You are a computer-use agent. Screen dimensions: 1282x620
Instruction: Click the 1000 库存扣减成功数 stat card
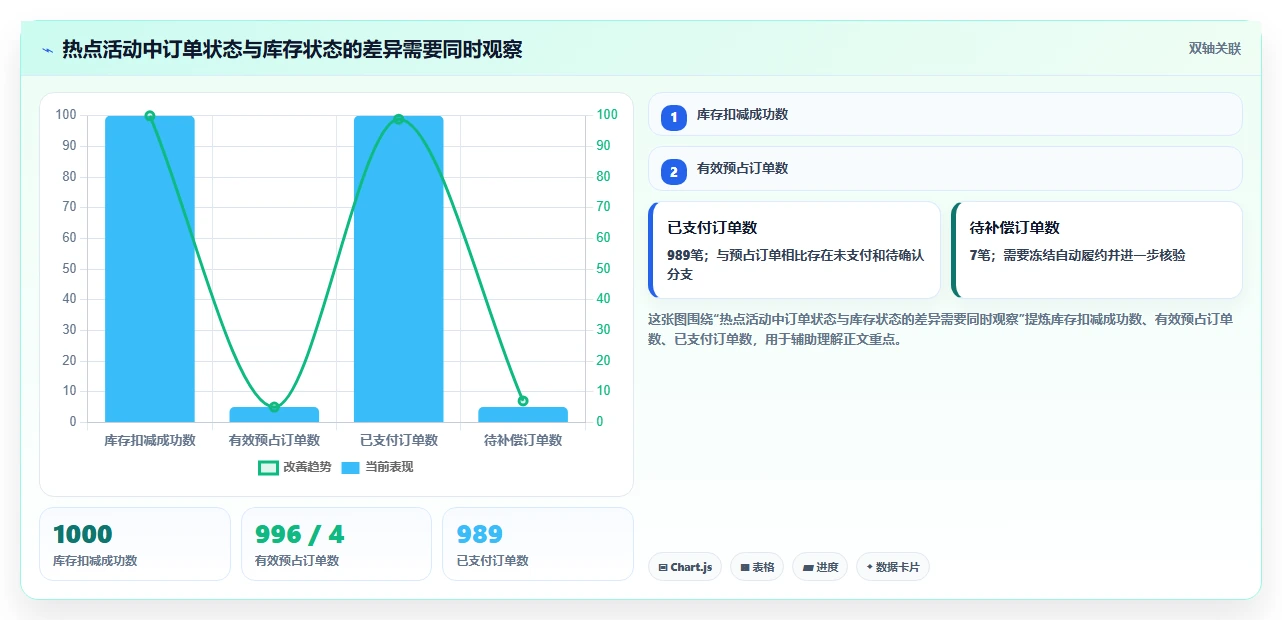[135, 544]
